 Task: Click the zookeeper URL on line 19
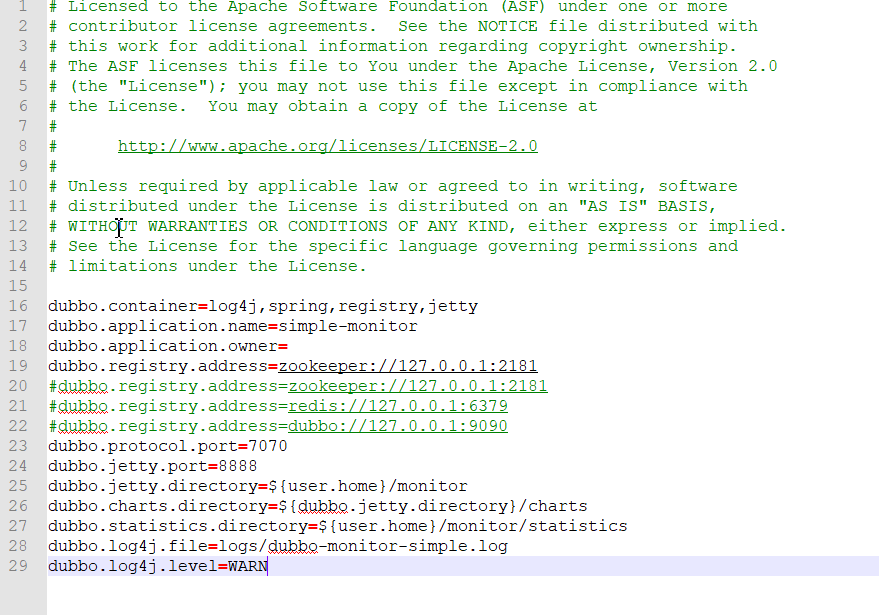point(408,366)
